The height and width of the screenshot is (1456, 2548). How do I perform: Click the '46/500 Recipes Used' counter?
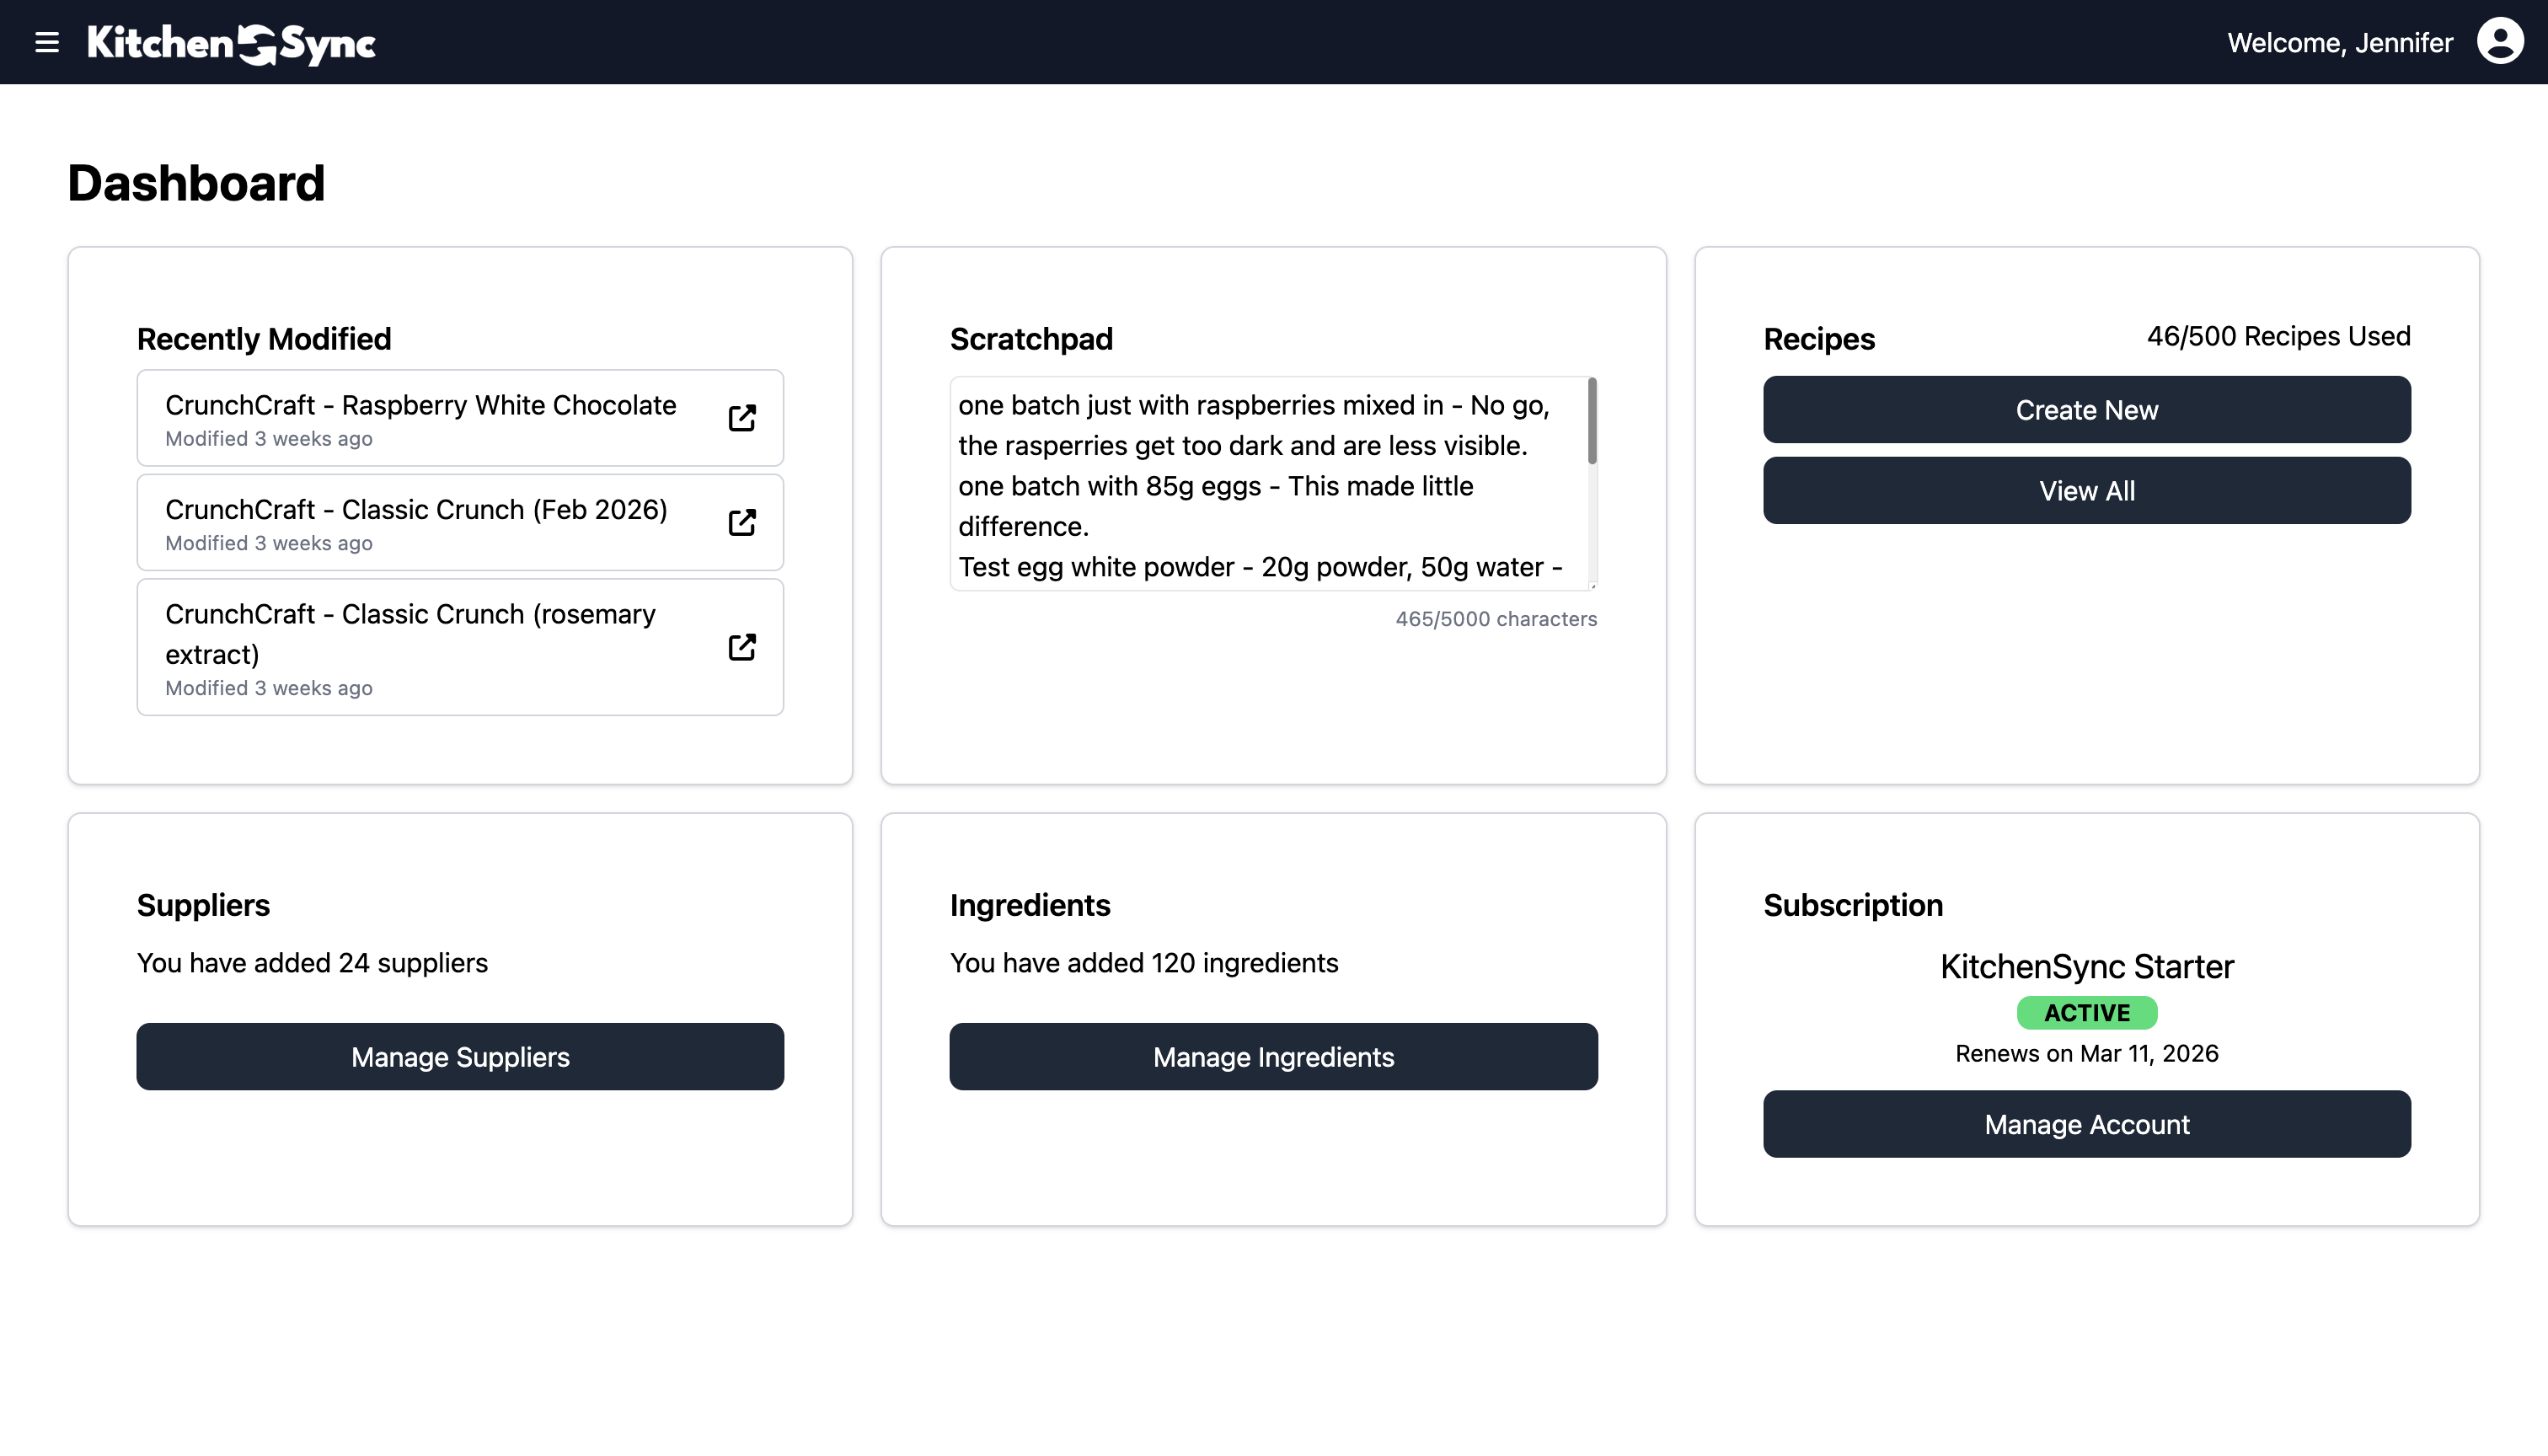pos(2278,336)
